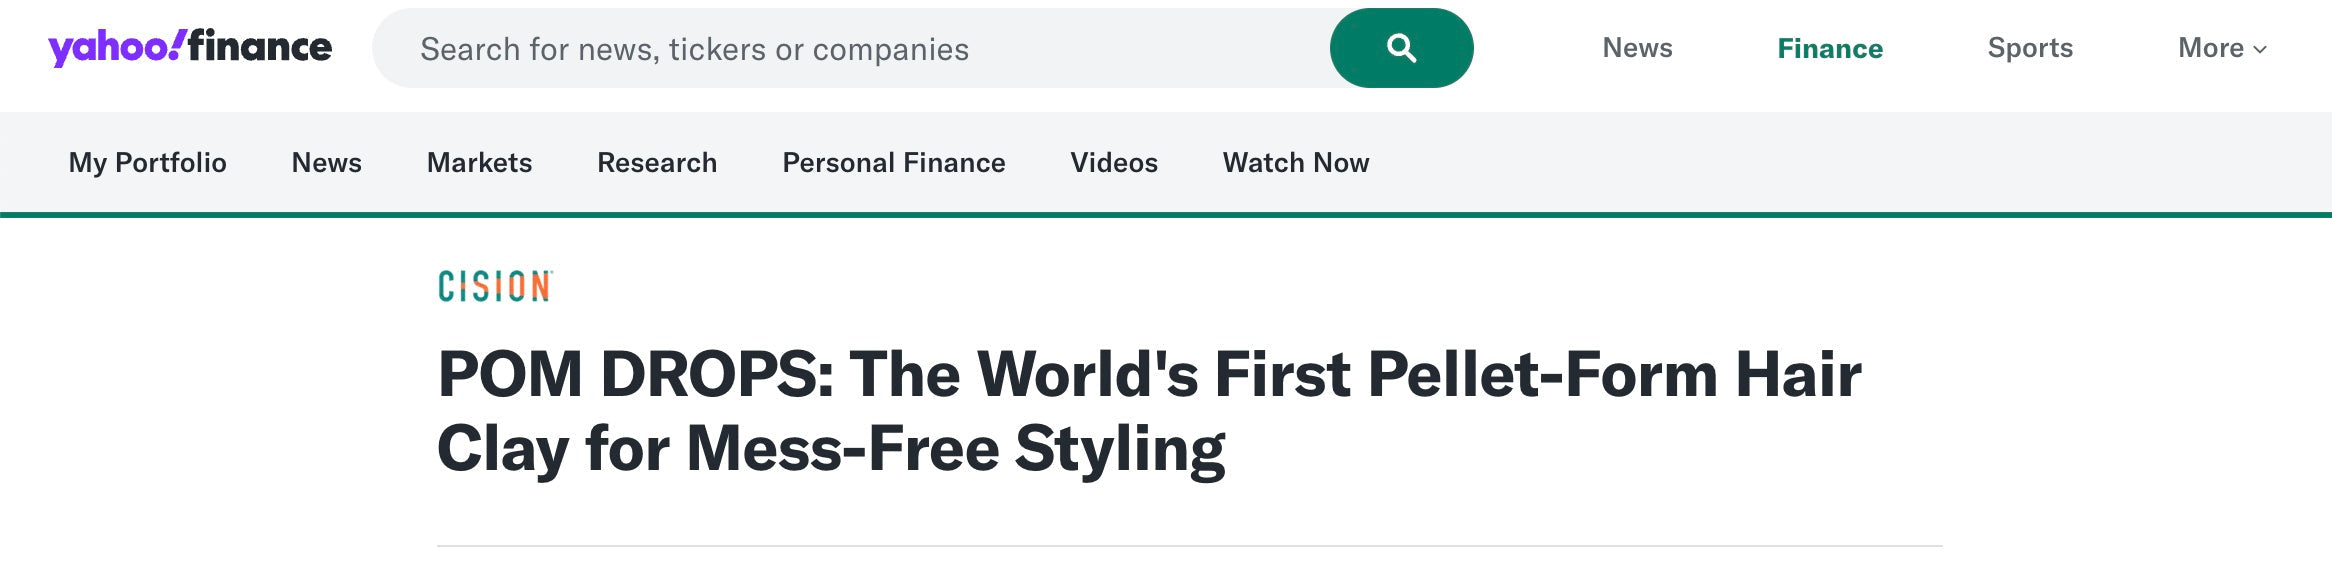Click 'Search for news, tickers or companies' placeholder

point(693,47)
